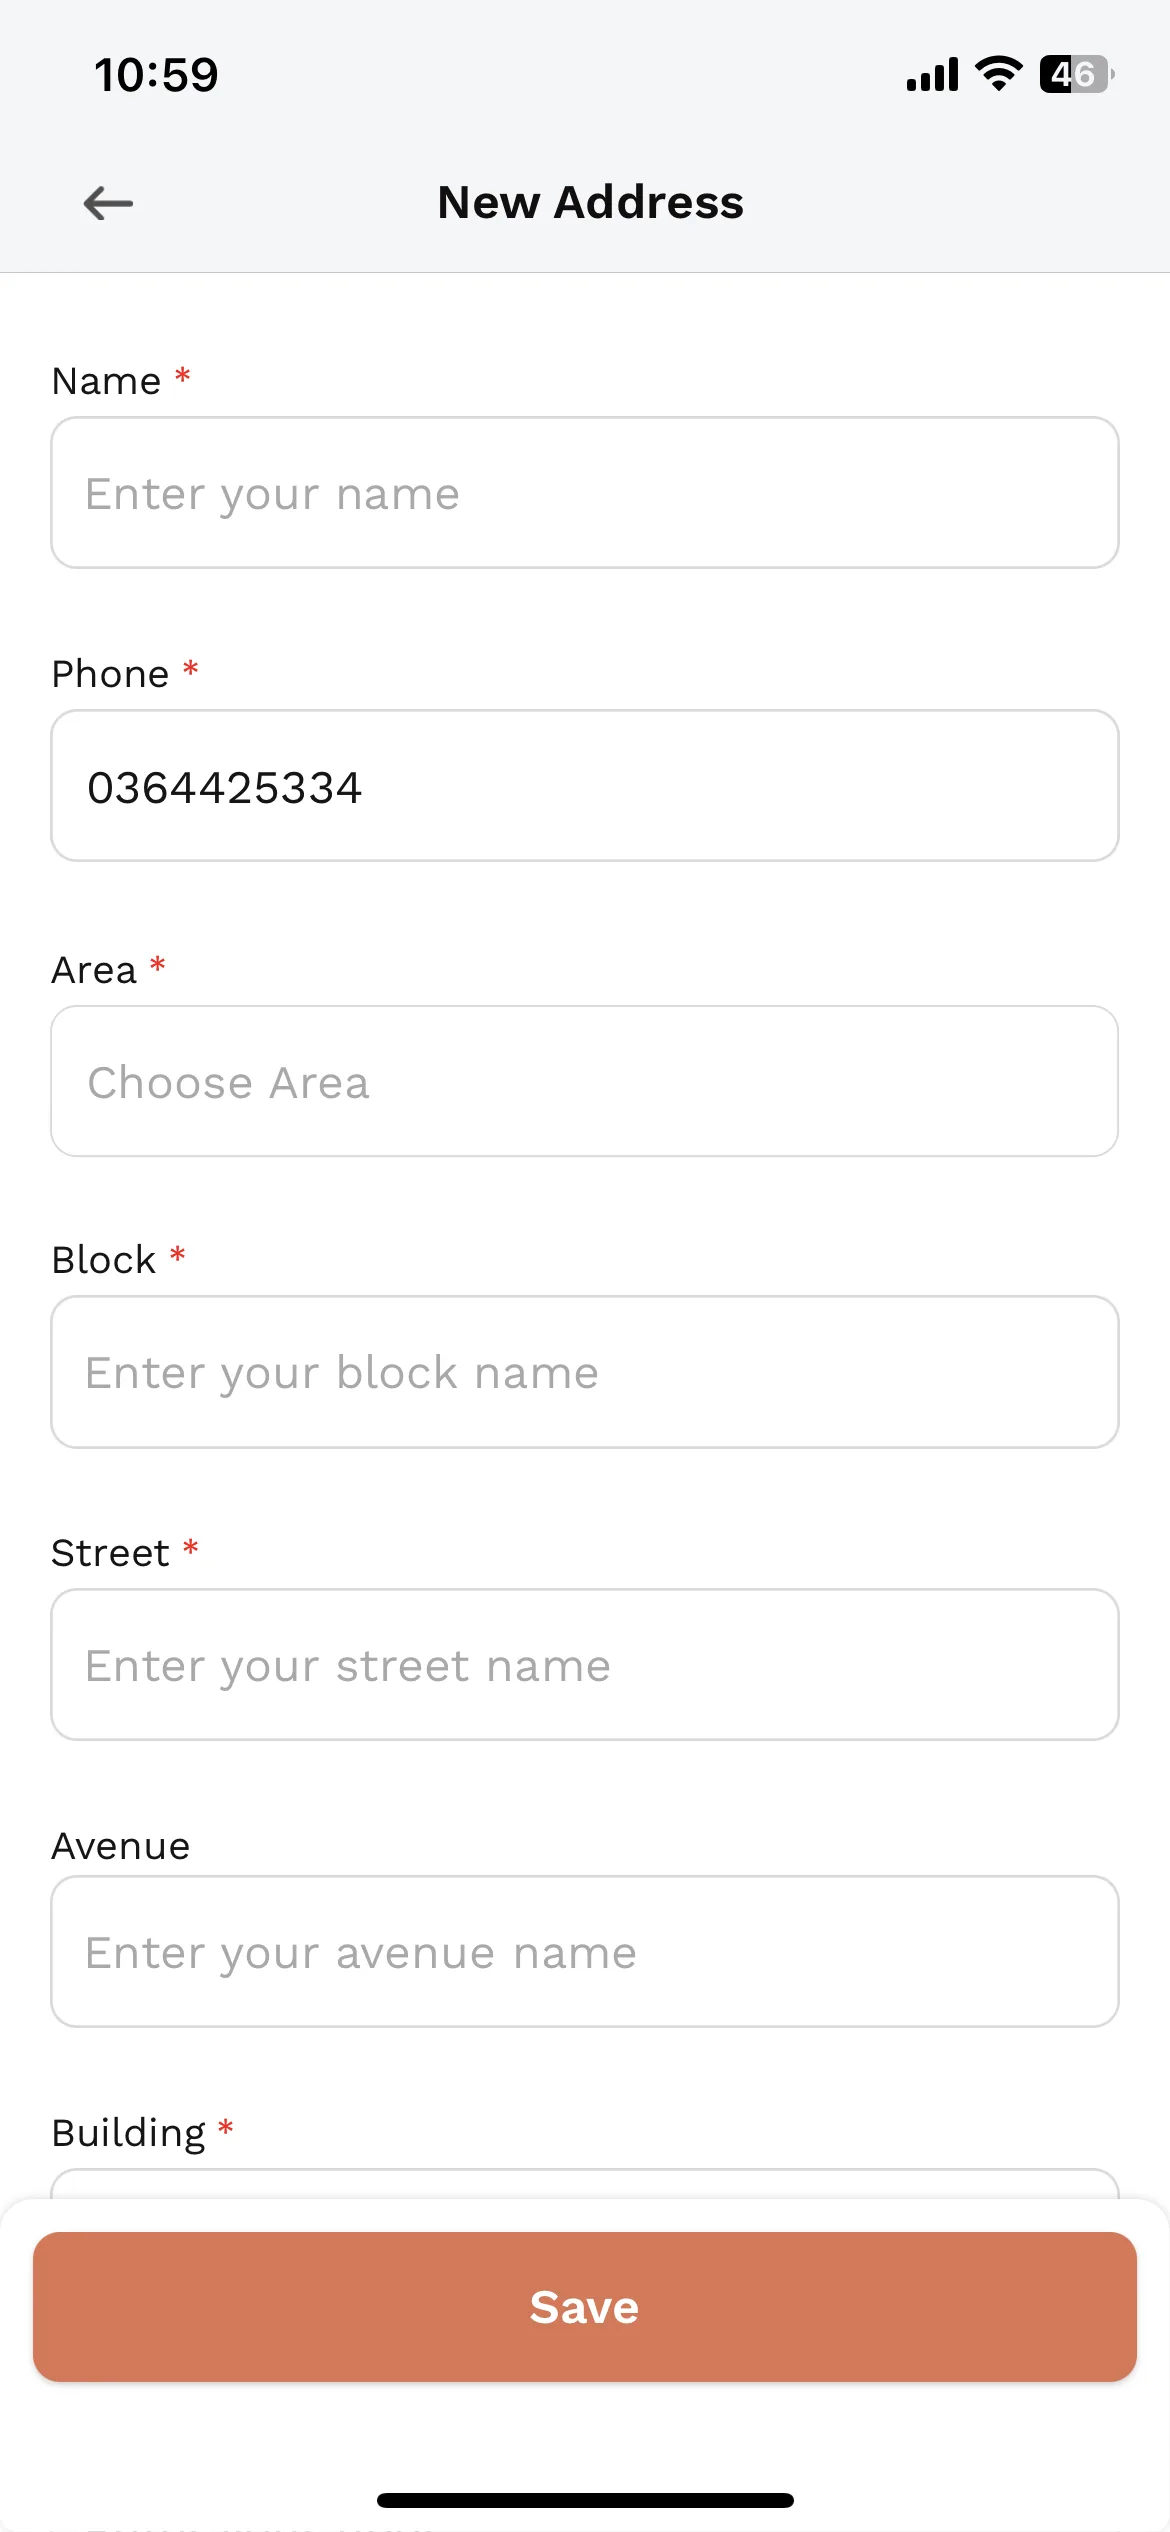The height and width of the screenshot is (2532, 1170).
Task: Tap the New Address title
Action: click(x=591, y=203)
